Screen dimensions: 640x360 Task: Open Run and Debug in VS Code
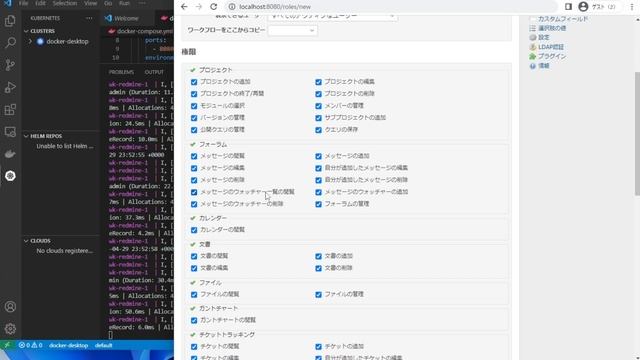tap(10, 87)
